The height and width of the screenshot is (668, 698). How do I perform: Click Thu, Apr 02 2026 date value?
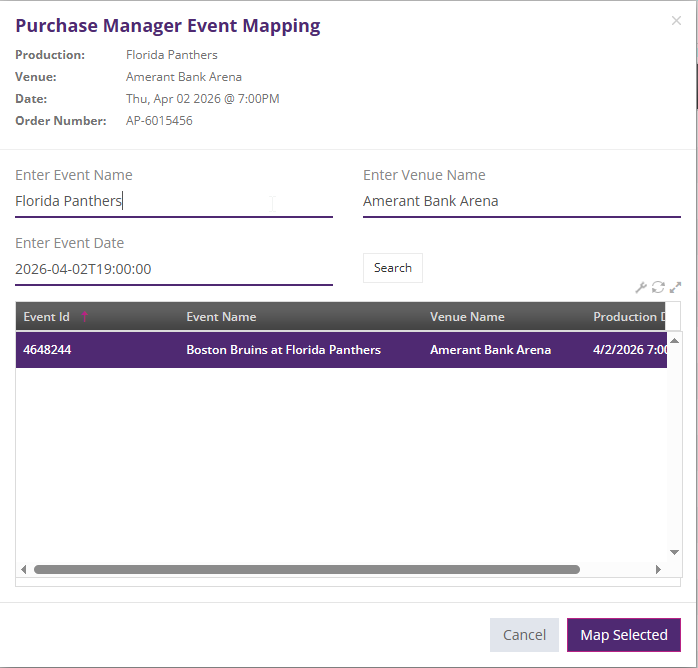(x=203, y=99)
